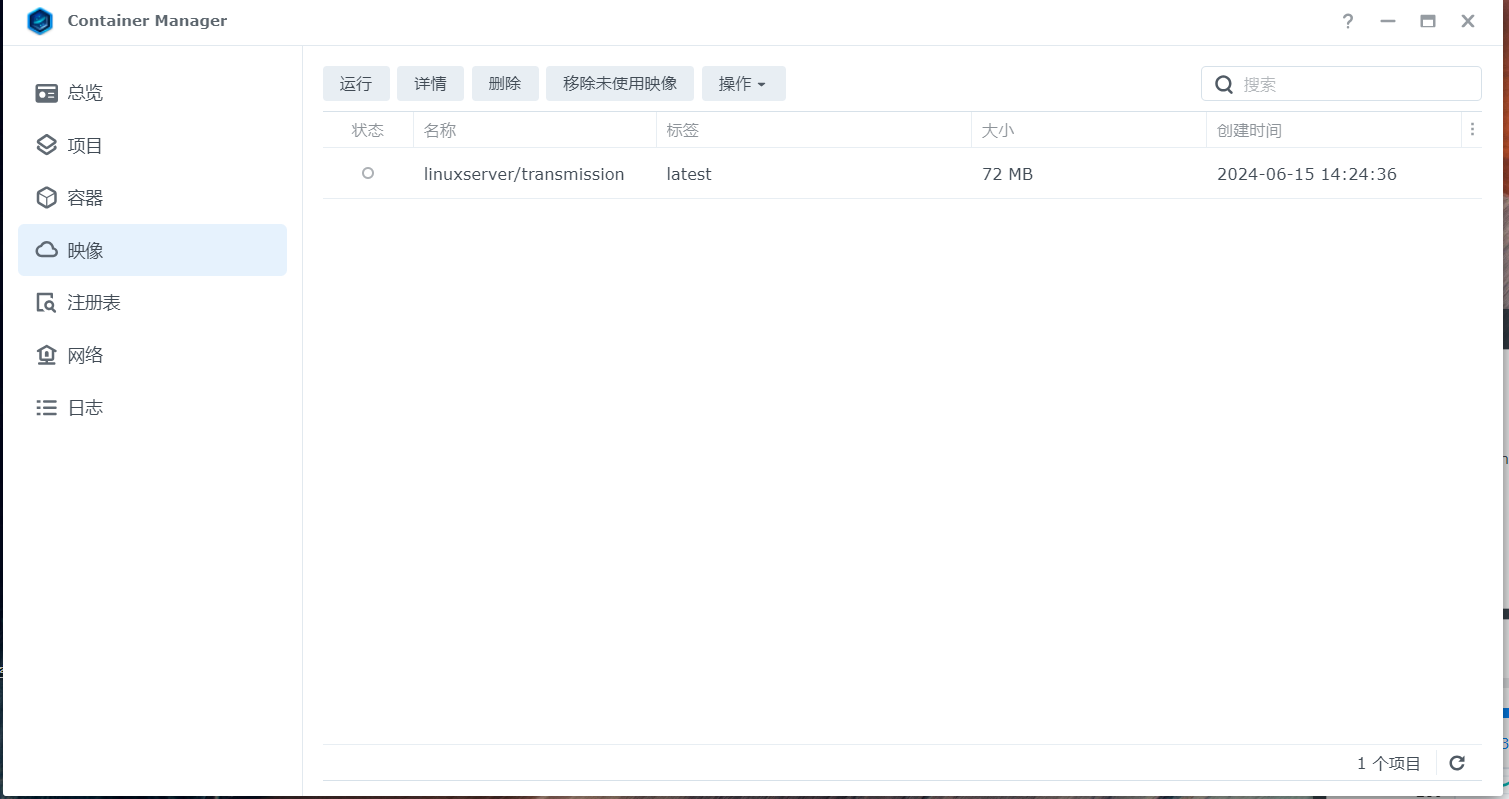Run the transmission image with 运行
Screen dimensions: 1509x799
click(355, 83)
